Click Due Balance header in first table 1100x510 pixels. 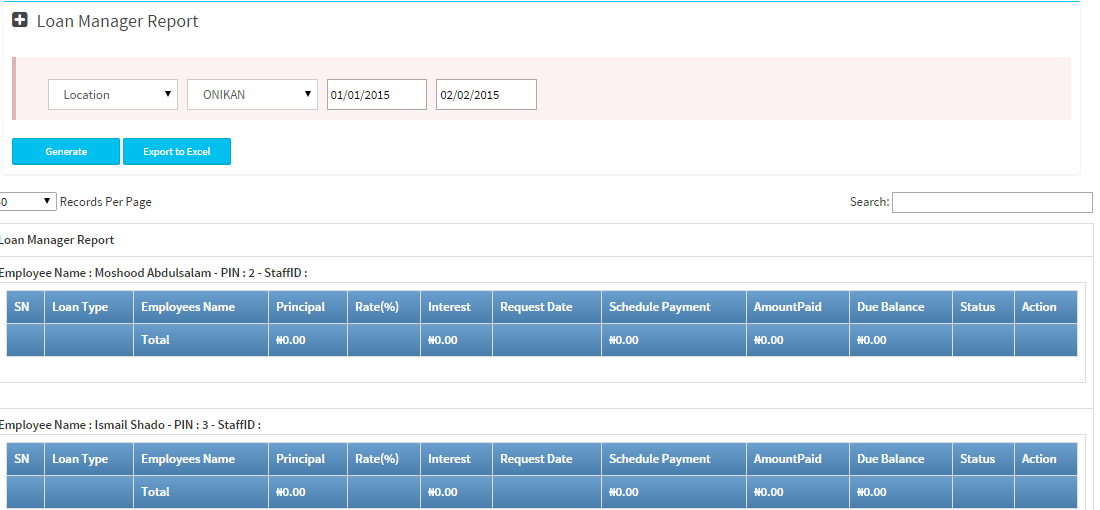(x=890, y=307)
